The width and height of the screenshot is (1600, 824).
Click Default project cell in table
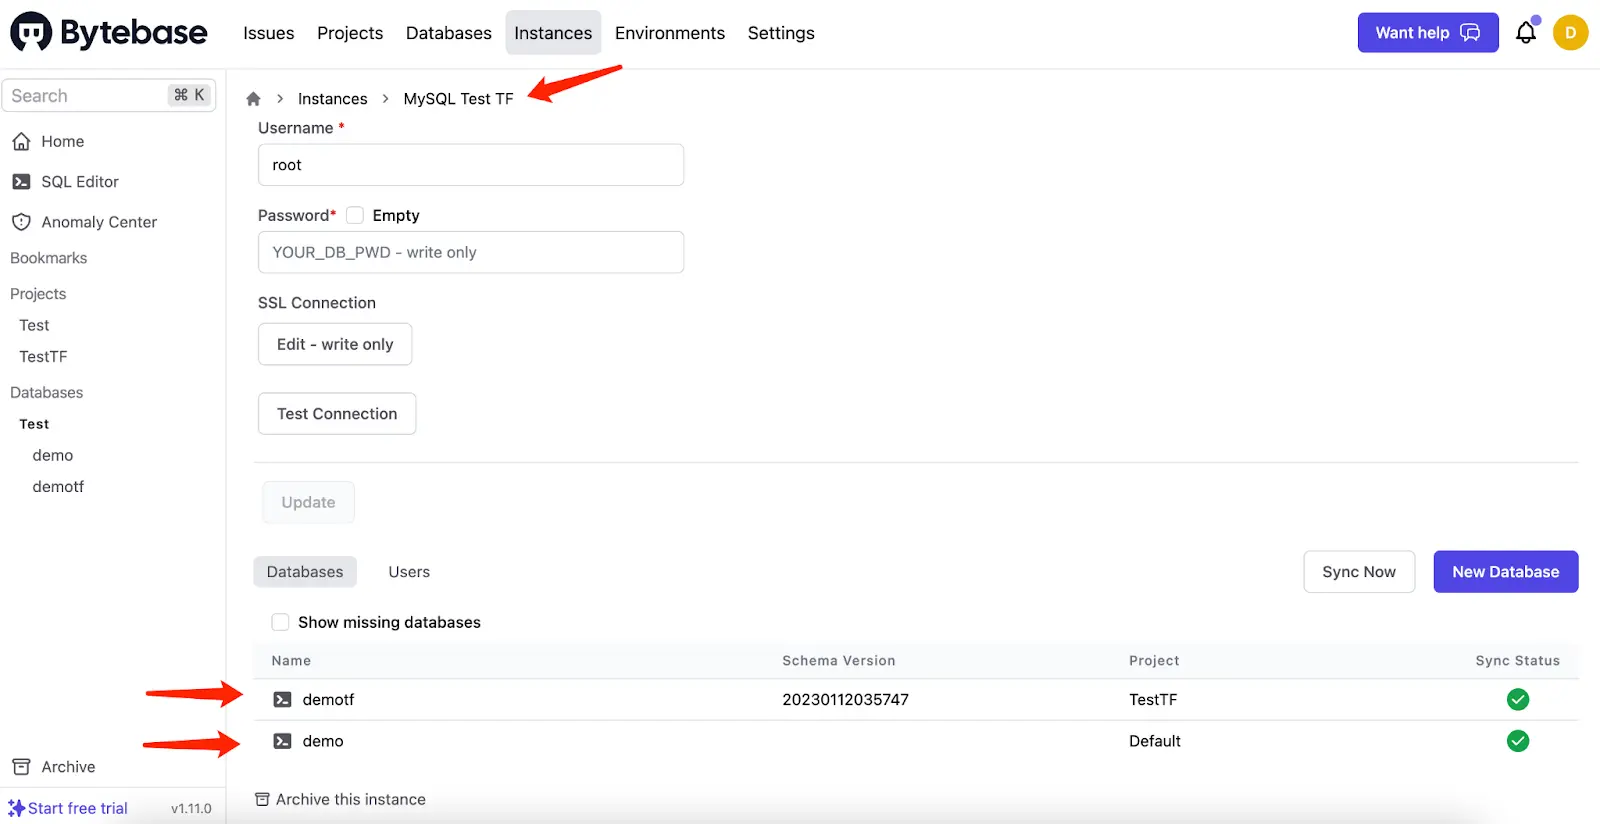coord(1155,741)
